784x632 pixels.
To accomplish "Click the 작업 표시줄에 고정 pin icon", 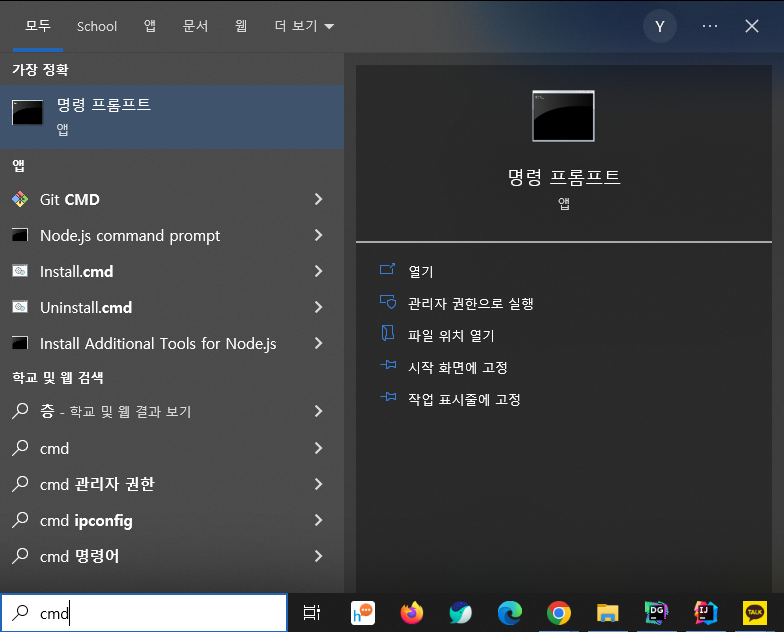I will pyautogui.click(x=388, y=397).
